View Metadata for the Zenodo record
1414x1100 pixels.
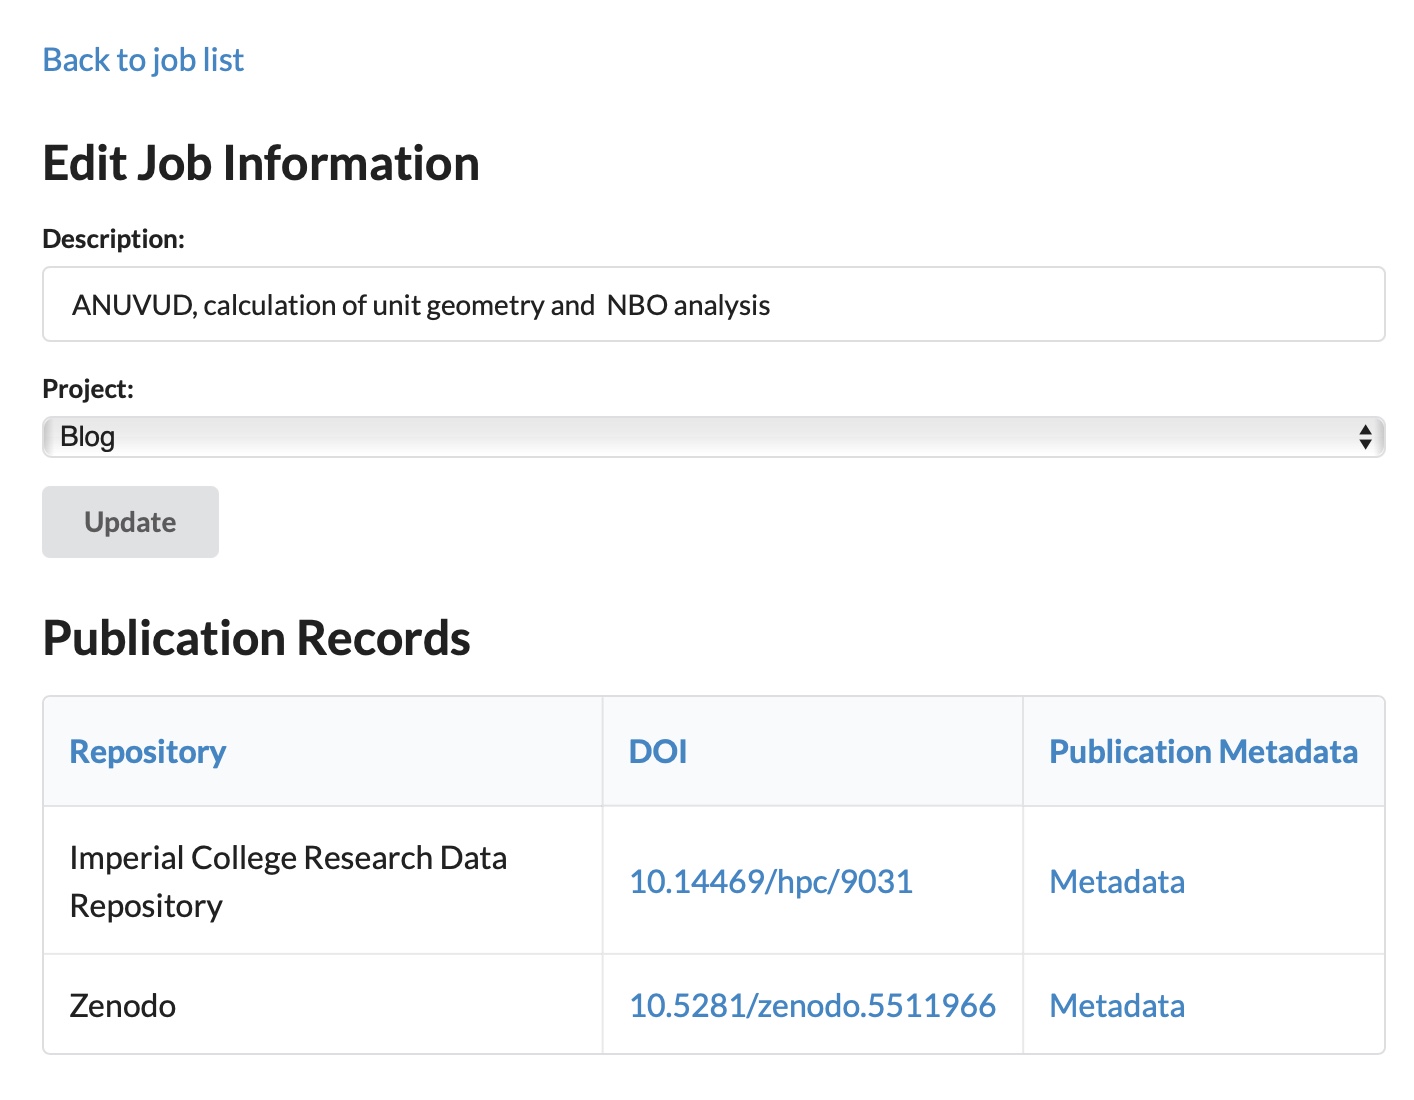pos(1116,1006)
